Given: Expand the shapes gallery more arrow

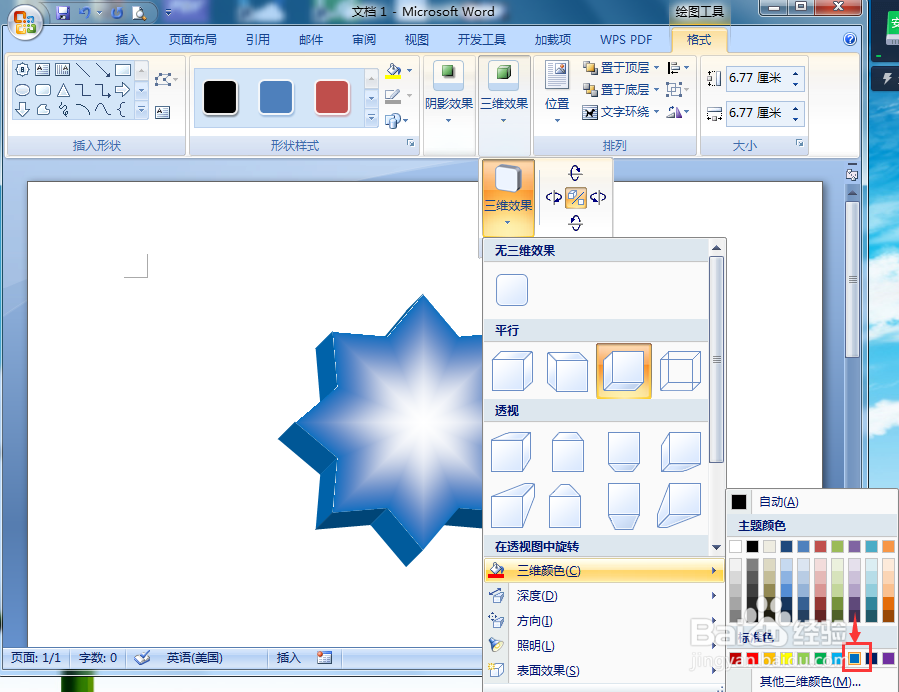Looking at the screenshot, I should pos(142,110).
